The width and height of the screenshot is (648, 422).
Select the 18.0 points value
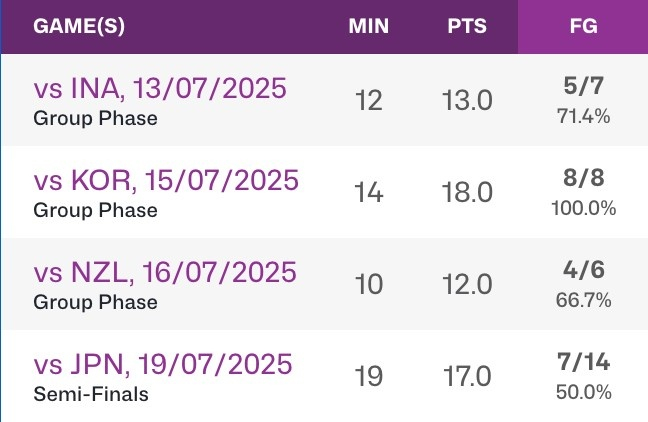pyautogui.click(x=467, y=193)
